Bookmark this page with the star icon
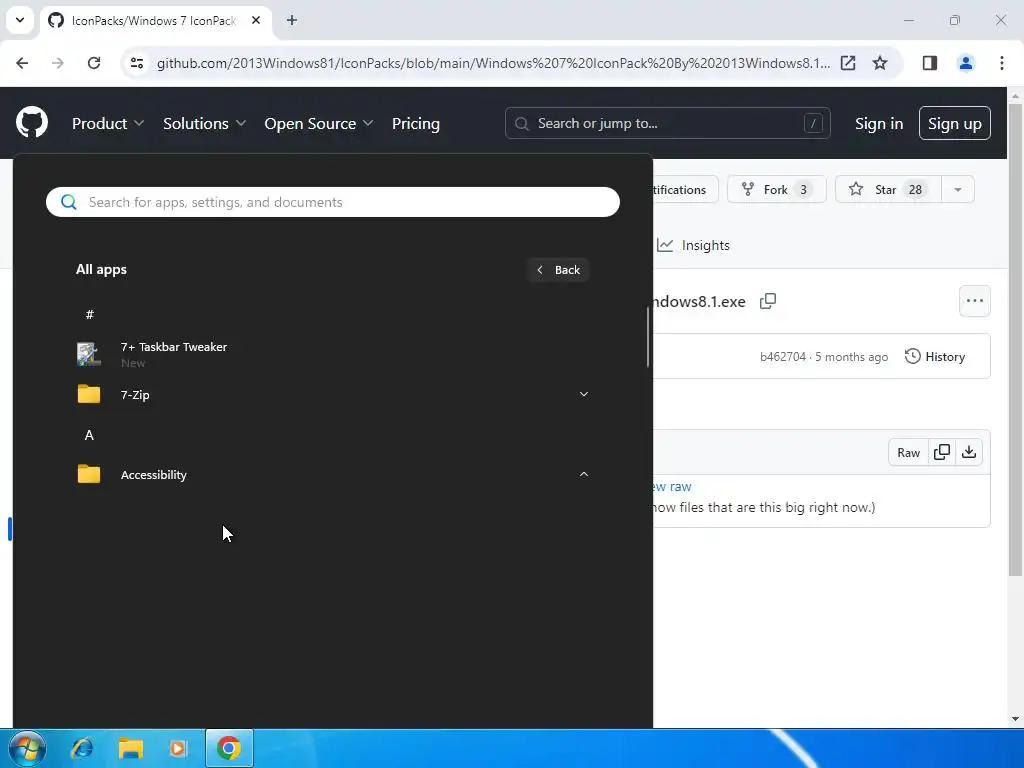This screenshot has height=768, width=1024. 880,63
